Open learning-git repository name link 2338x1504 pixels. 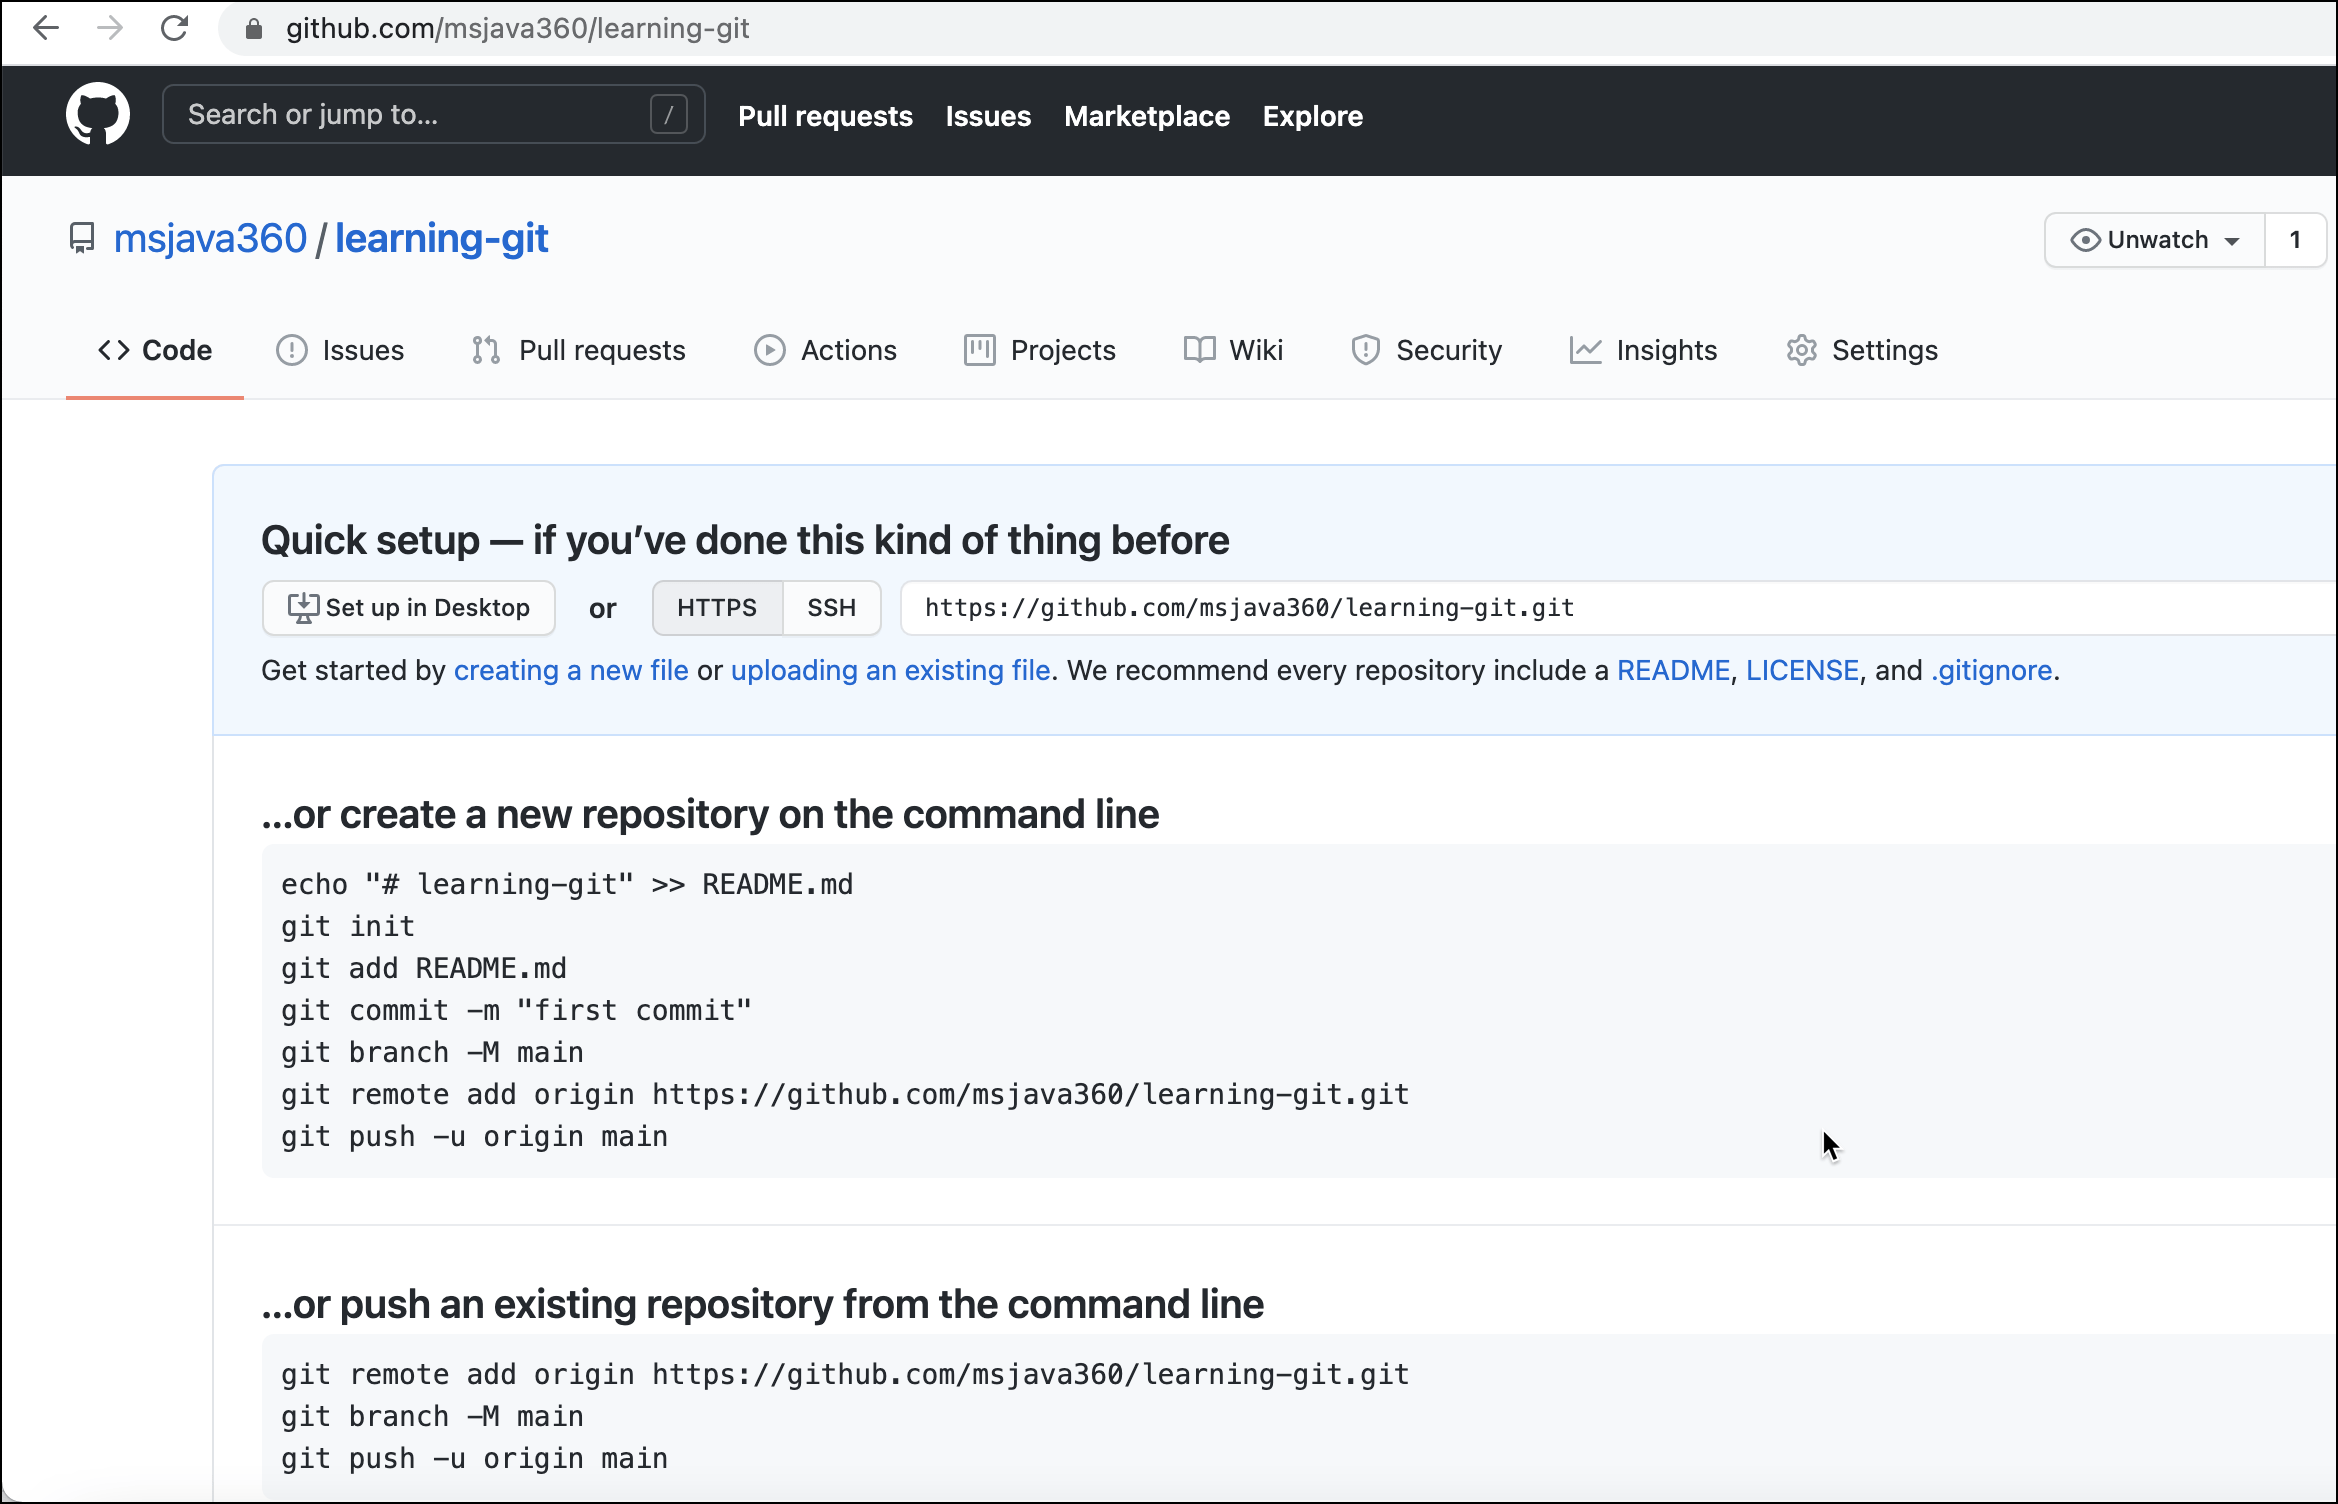(441, 238)
